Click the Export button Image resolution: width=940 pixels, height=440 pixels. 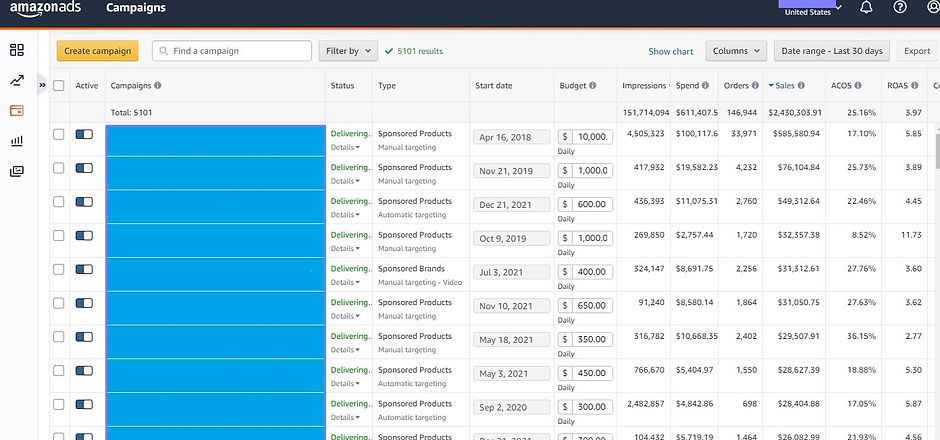point(917,51)
